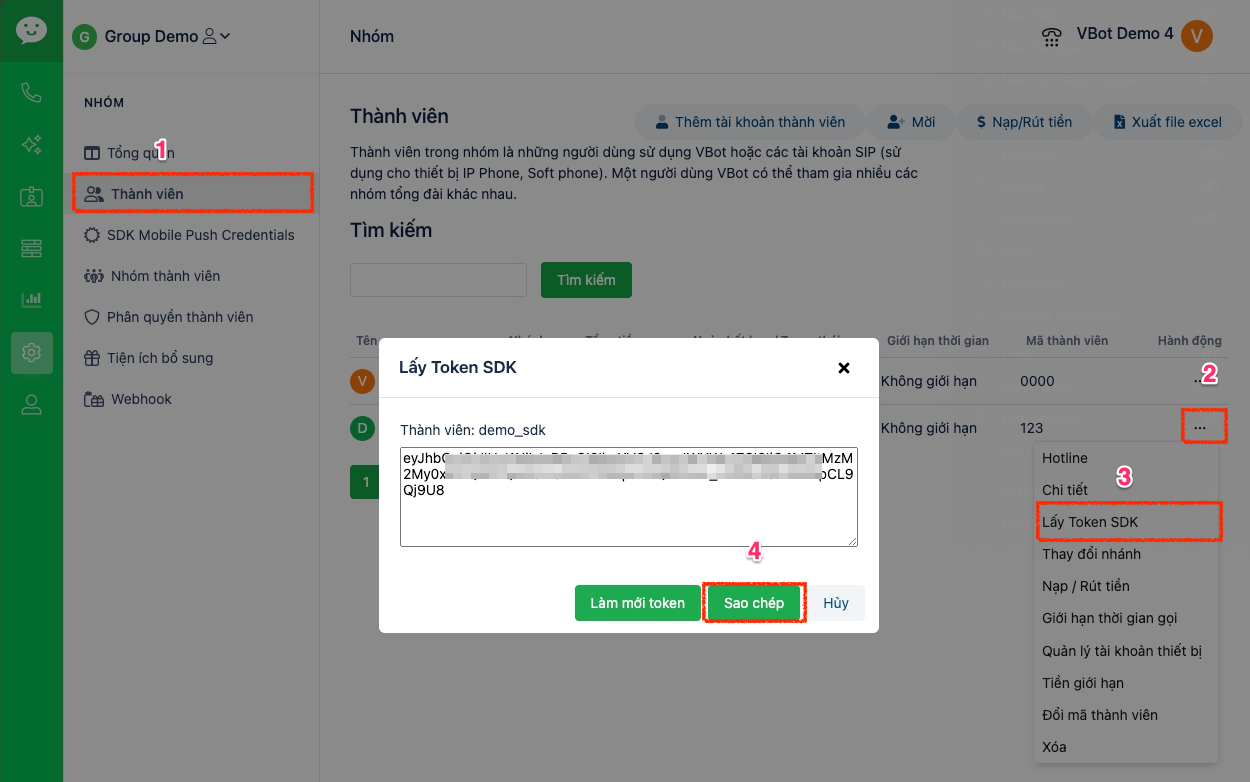This screenshot has width=1250, height=782.
Task: Expand the Group Demo dropdown
Action: 216,37
